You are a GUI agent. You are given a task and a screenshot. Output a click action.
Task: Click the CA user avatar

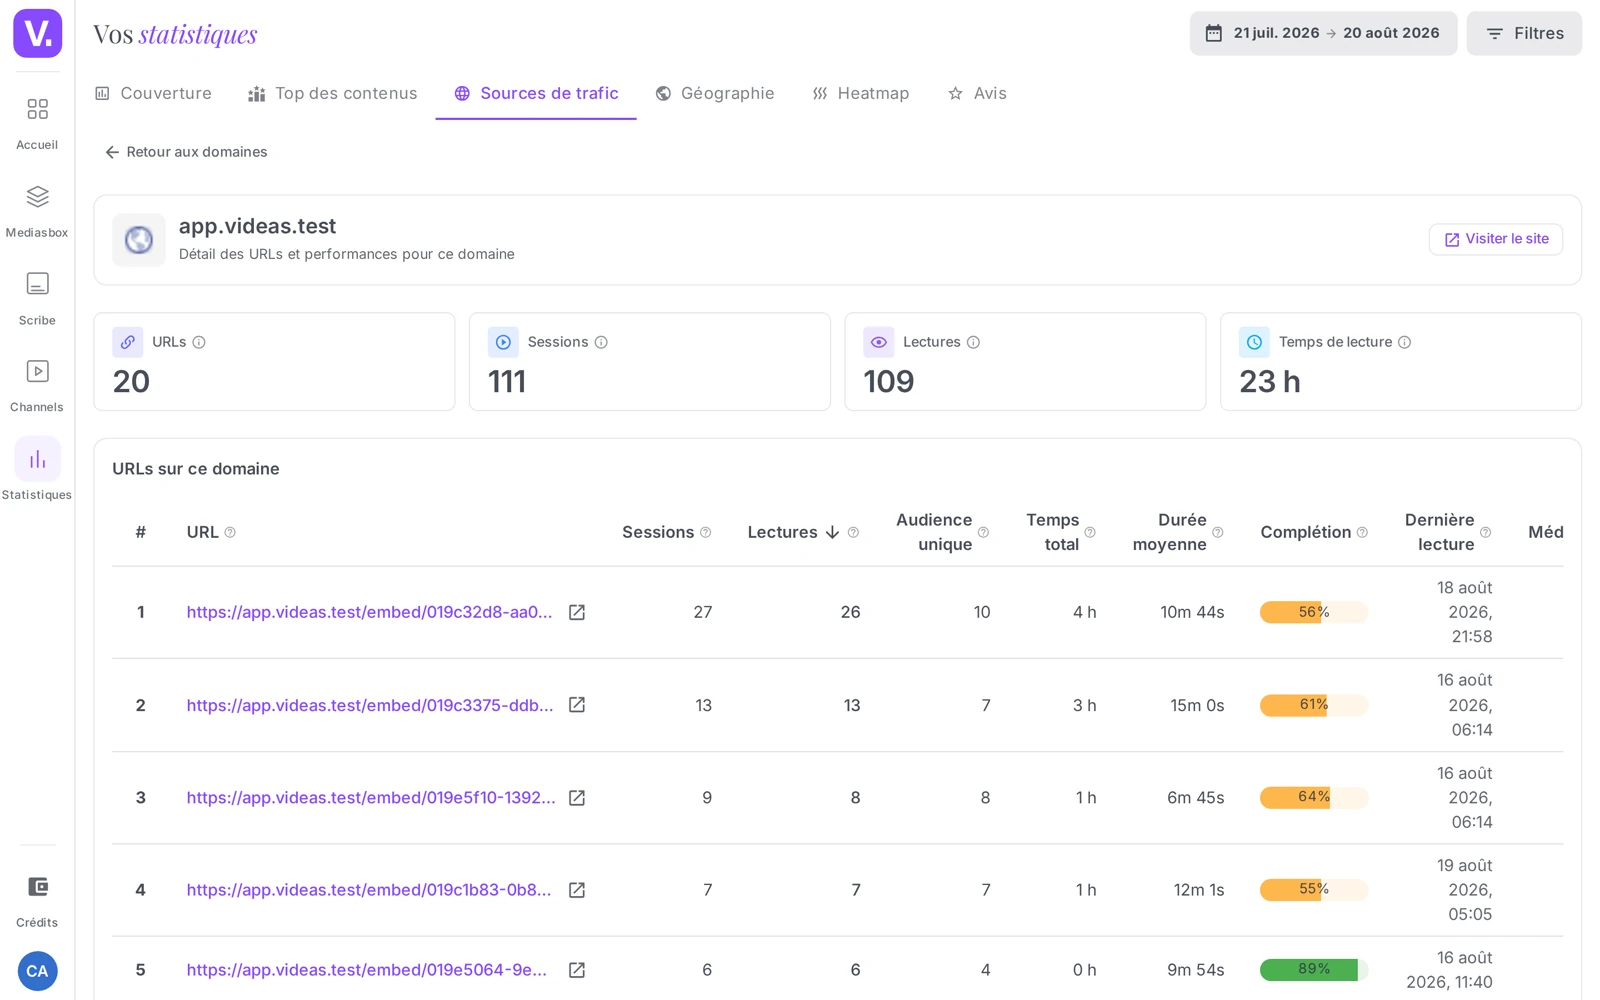pyautogui.click(x=37, y=971)
